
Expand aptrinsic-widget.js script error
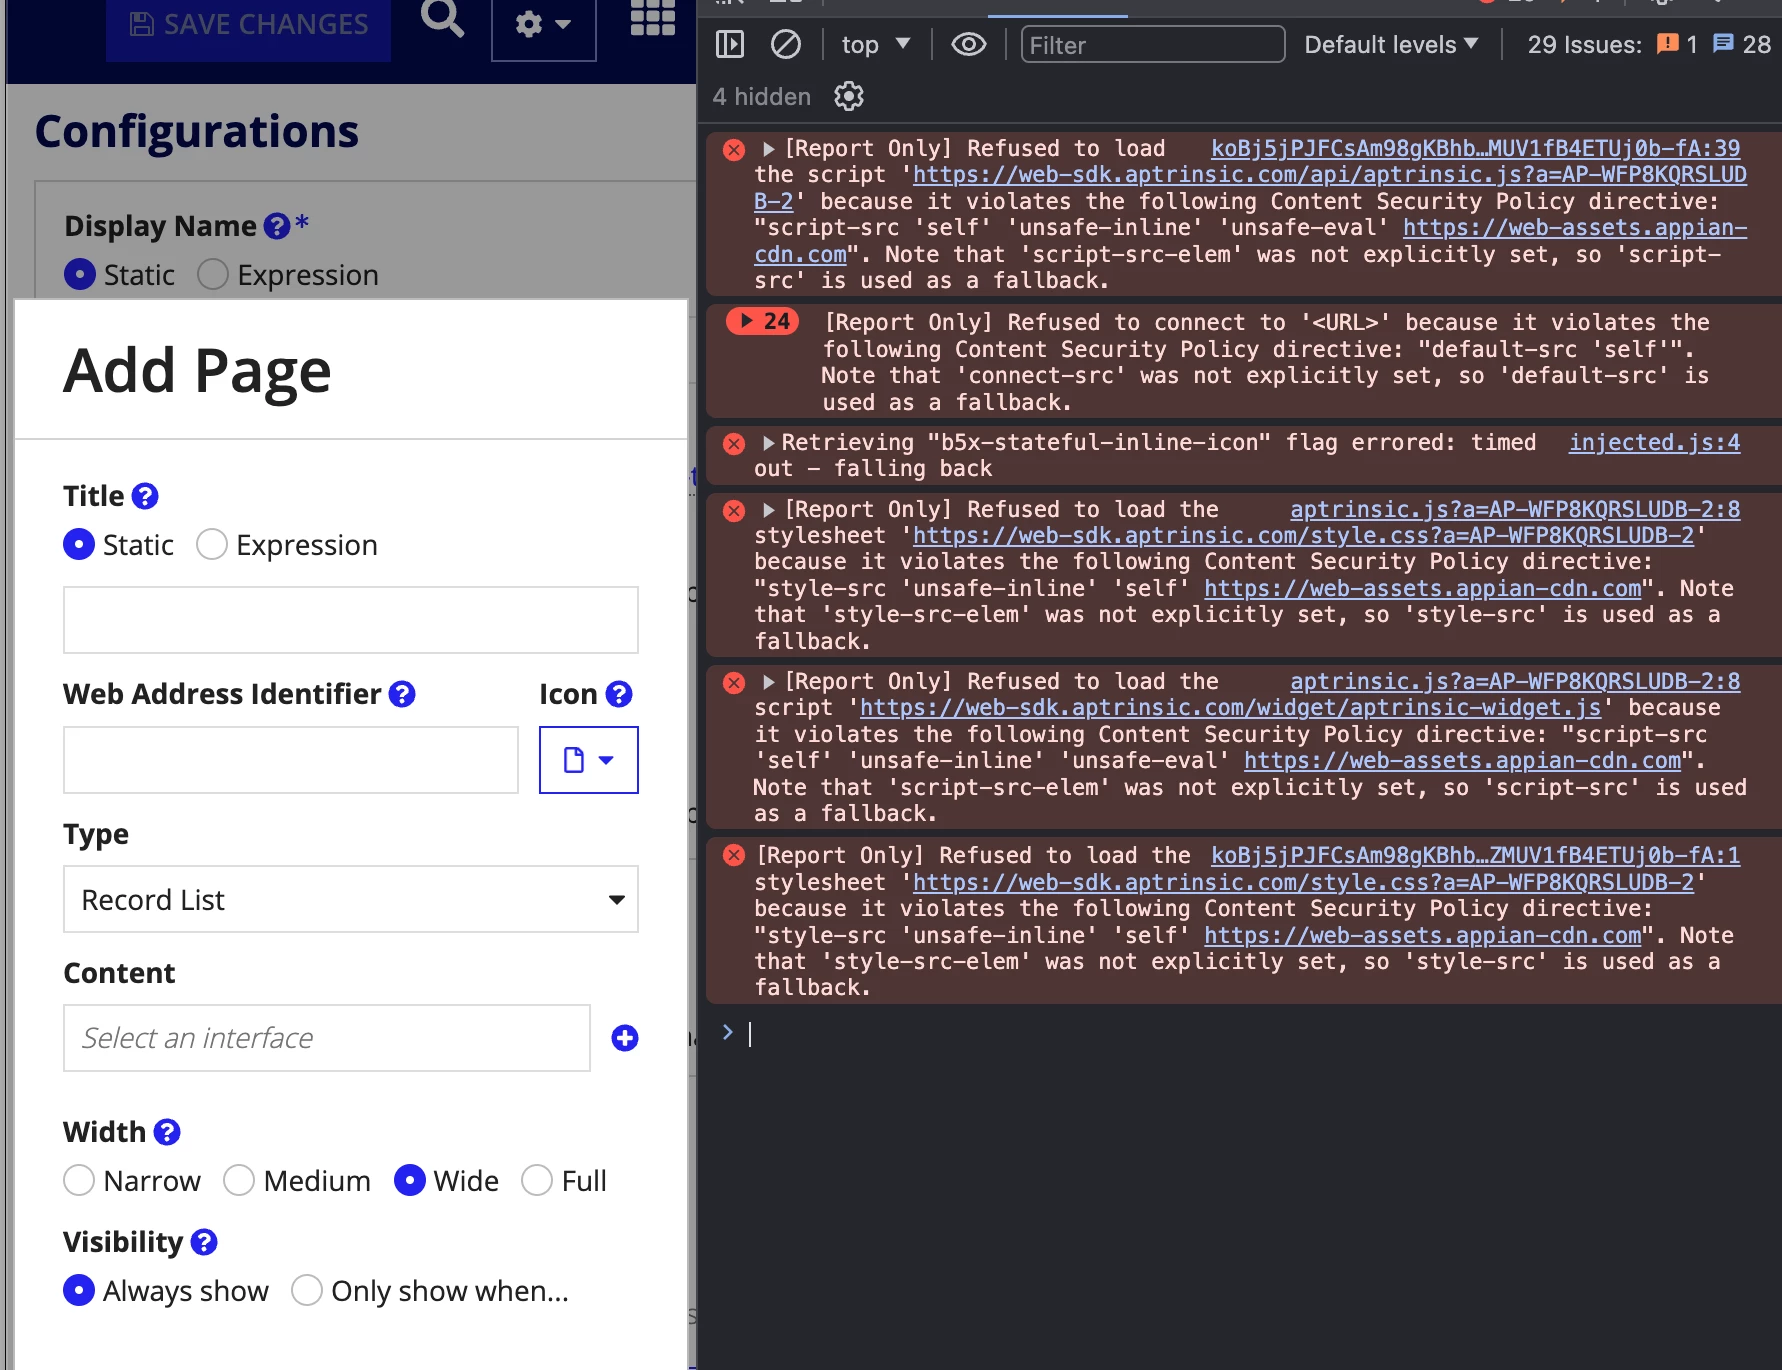(768, 682)
